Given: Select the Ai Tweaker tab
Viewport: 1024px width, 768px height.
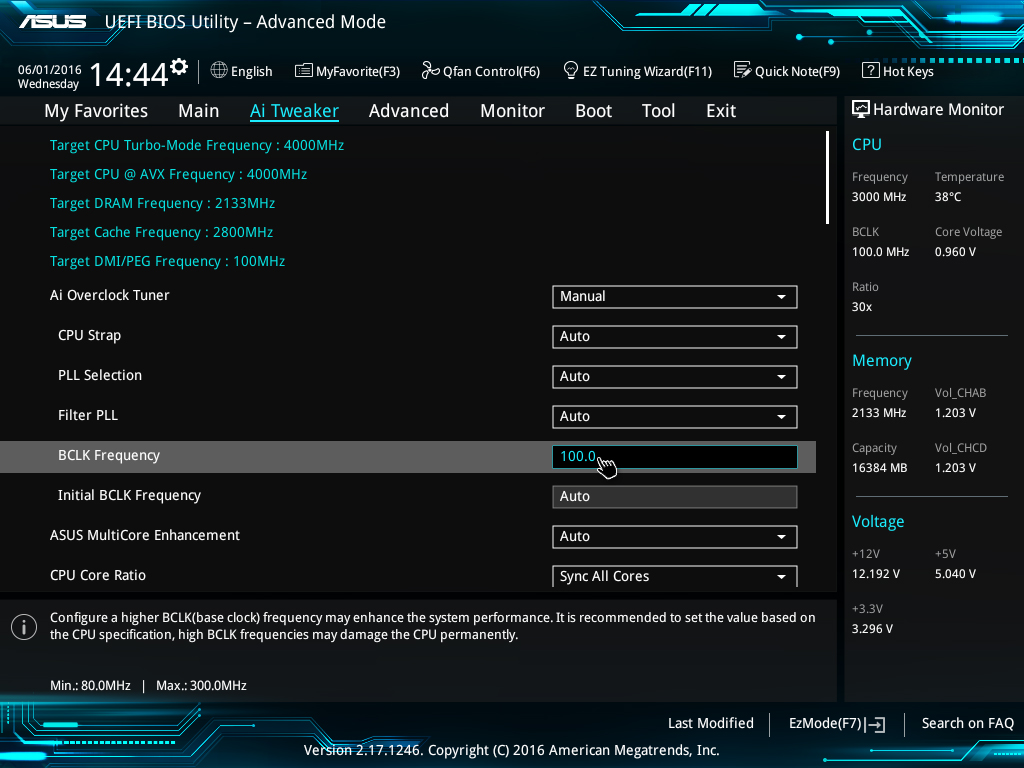Looking at the screenshot, I should (x=294, y=111).
